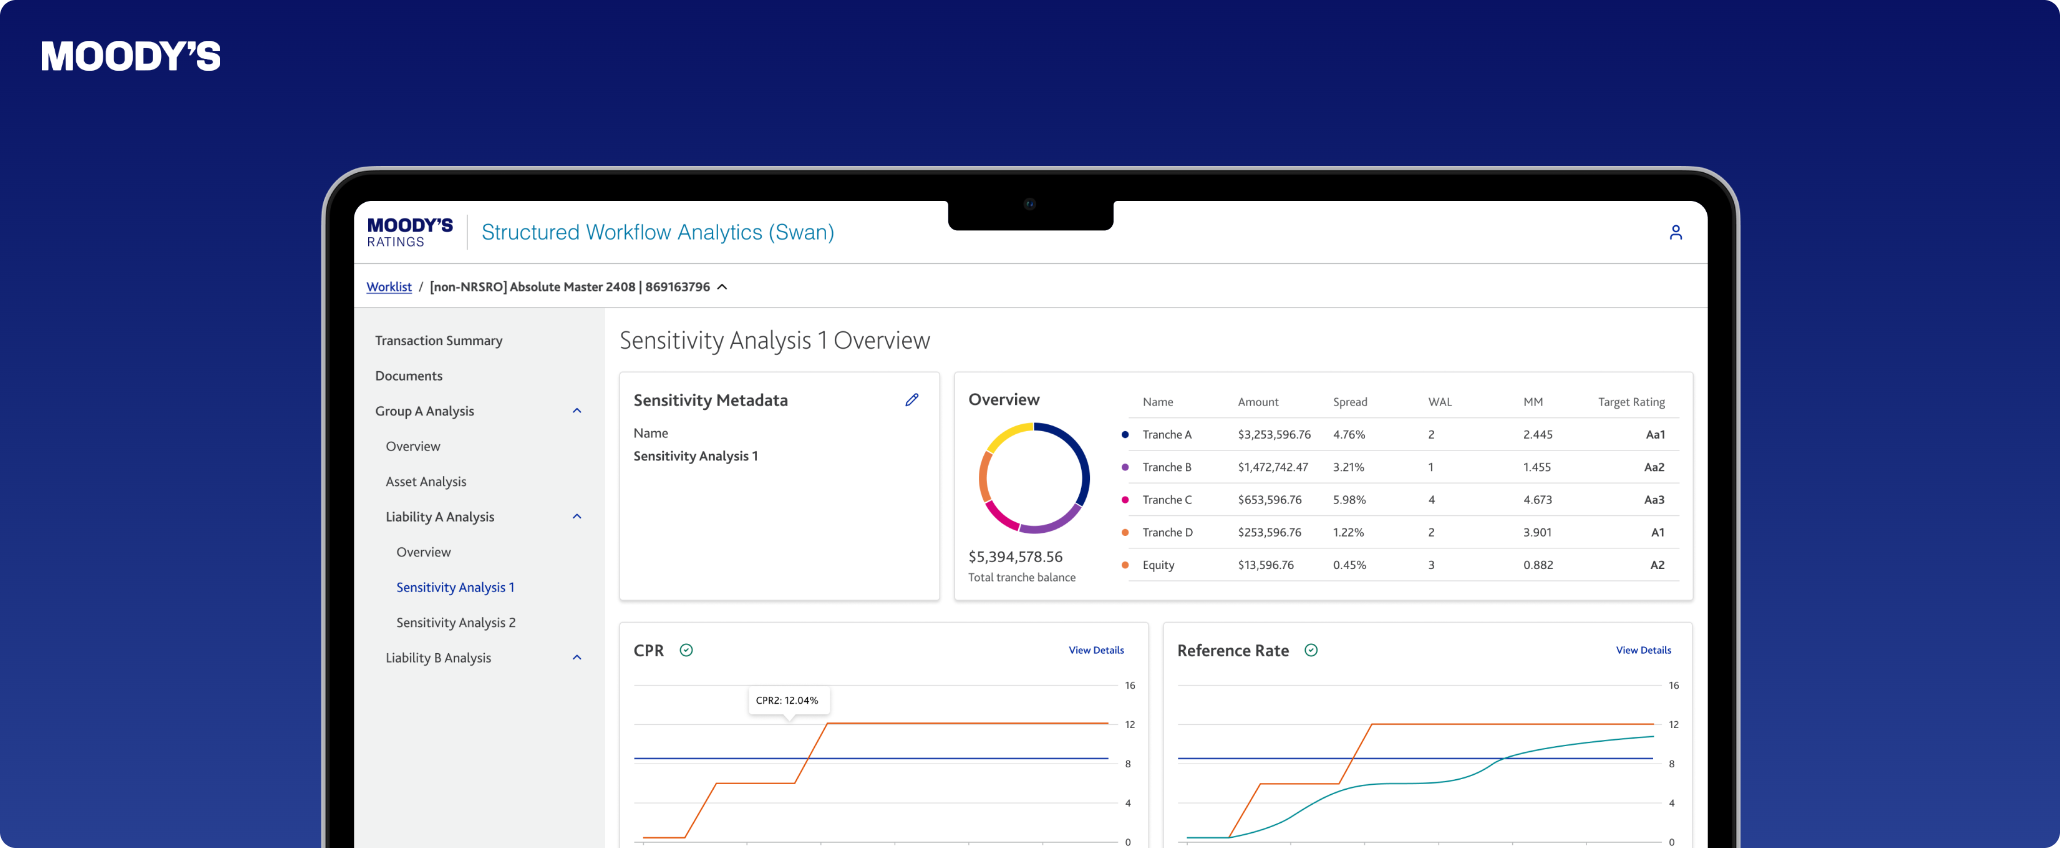
Task: Collapse Group A Analysis section
Action: 577,411
